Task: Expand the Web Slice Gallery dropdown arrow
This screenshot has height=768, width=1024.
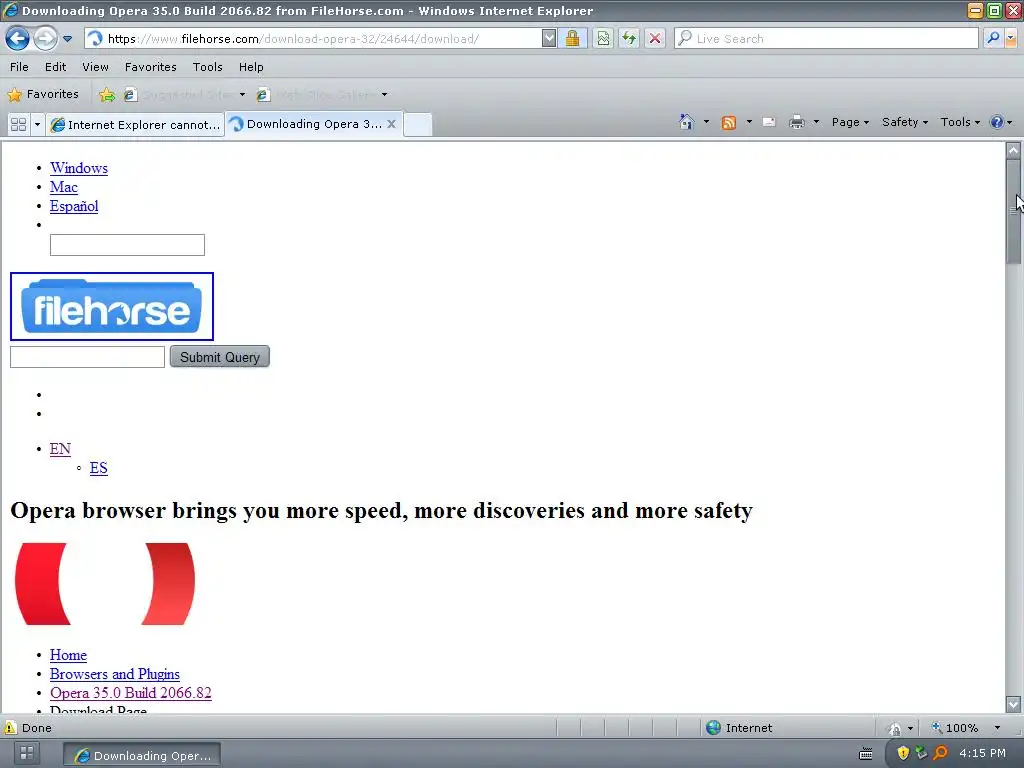Action: (384, 95)
